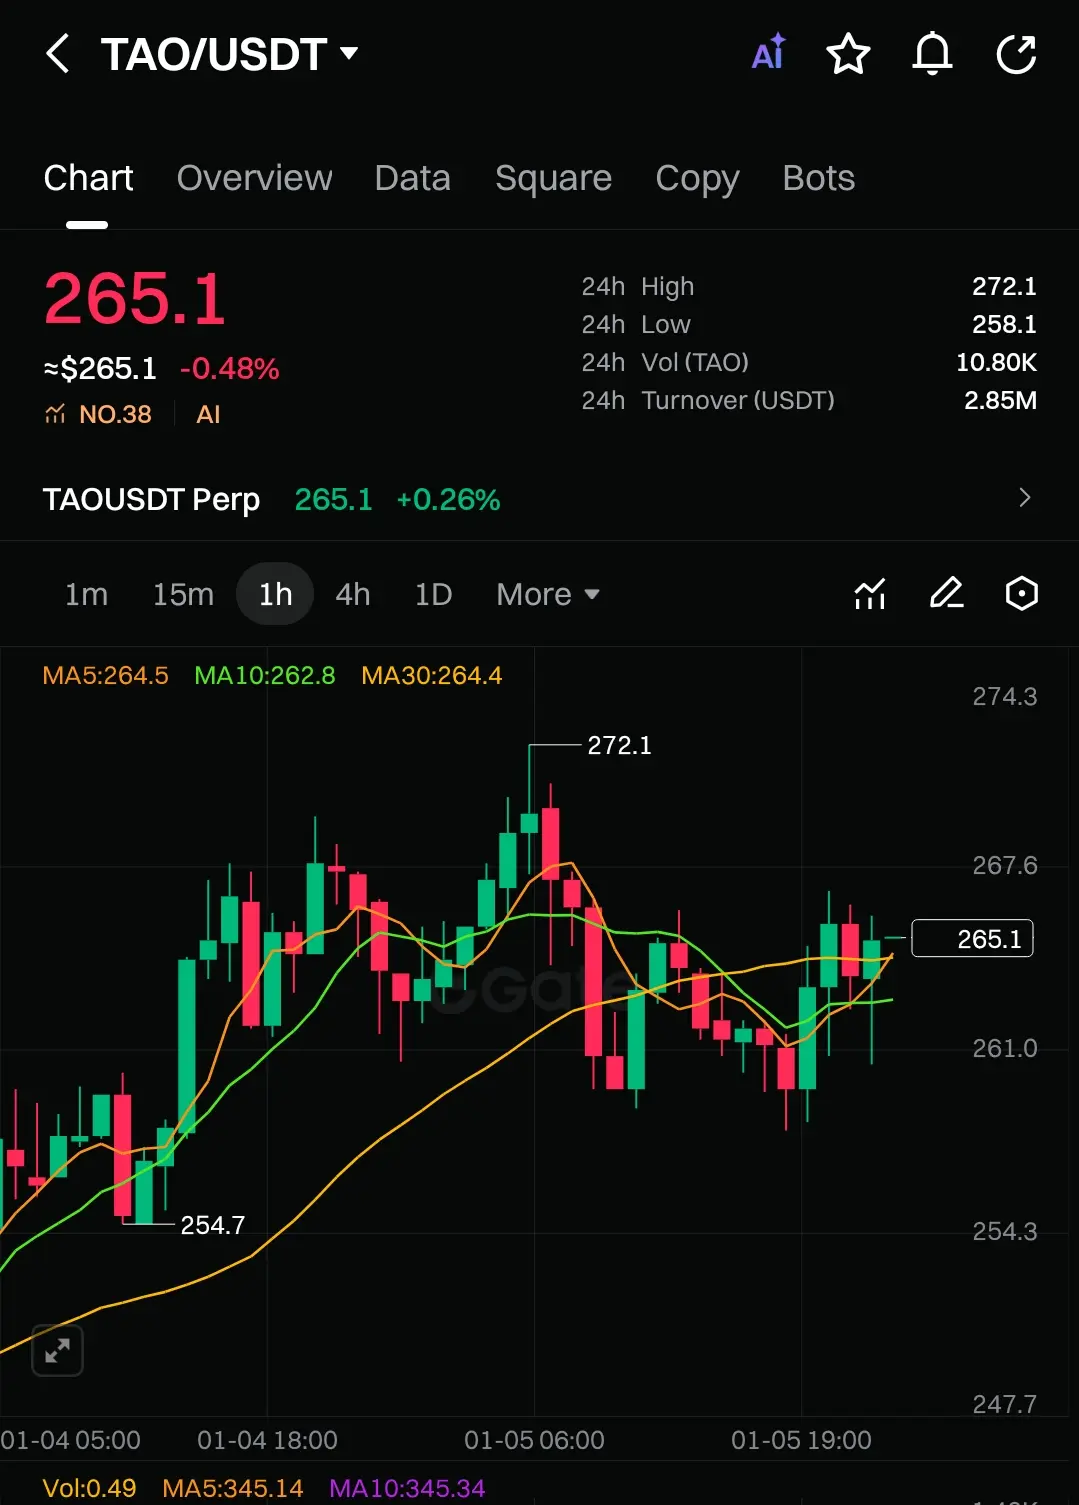
Task: Open chart indicators icon
Action: pyautogui.click(x=870, y=594)
